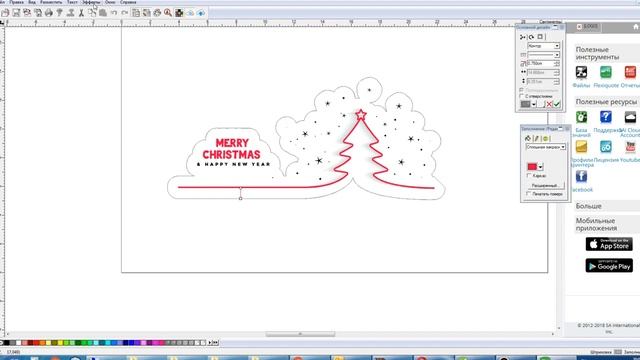This screenshot has width=640, height=360.
Task: Click the red star atop the Christmas tree
Action: 361,115
